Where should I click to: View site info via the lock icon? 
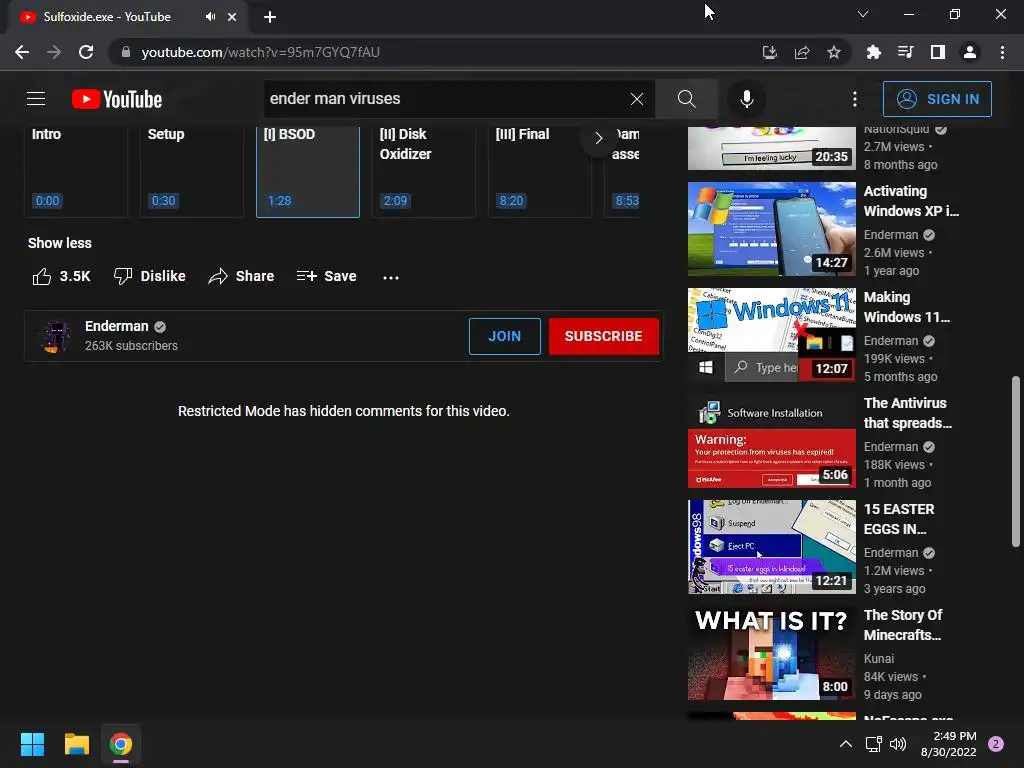pos(126,52)
